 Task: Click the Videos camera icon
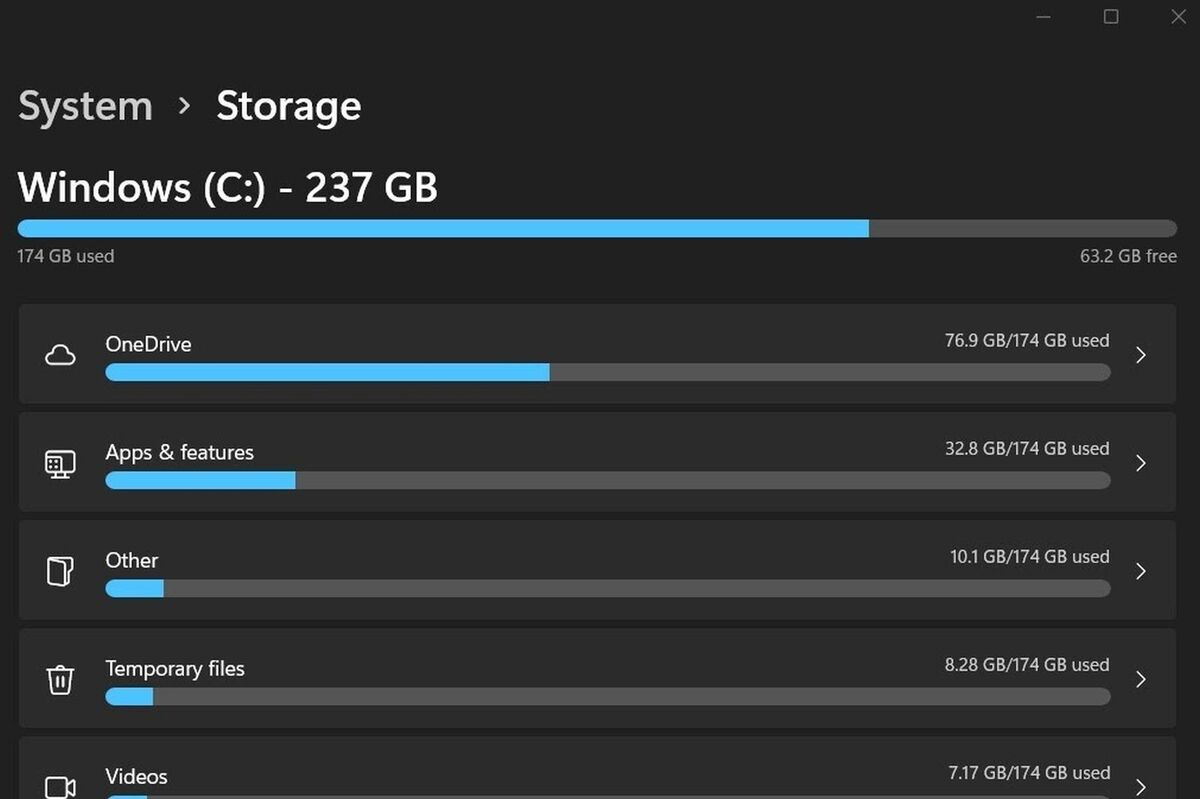tap(60, 787)
